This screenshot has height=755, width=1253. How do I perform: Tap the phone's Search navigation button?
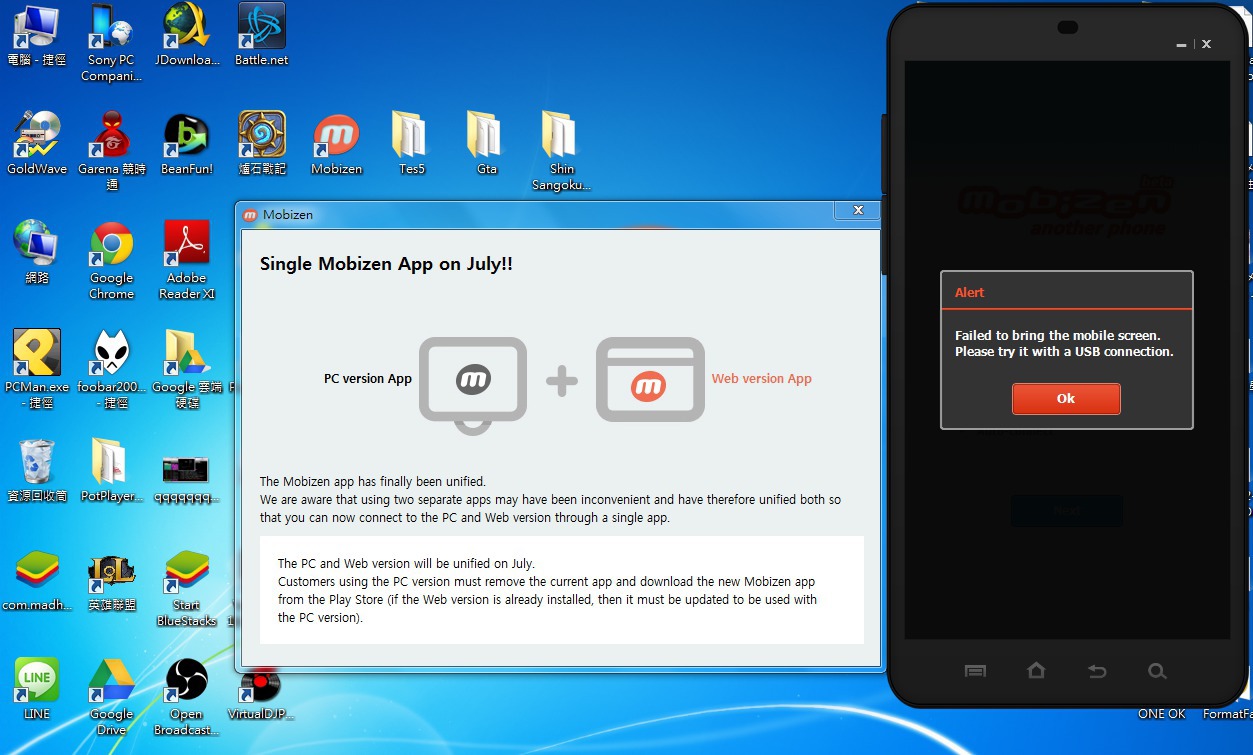(x=1157, y=671)
